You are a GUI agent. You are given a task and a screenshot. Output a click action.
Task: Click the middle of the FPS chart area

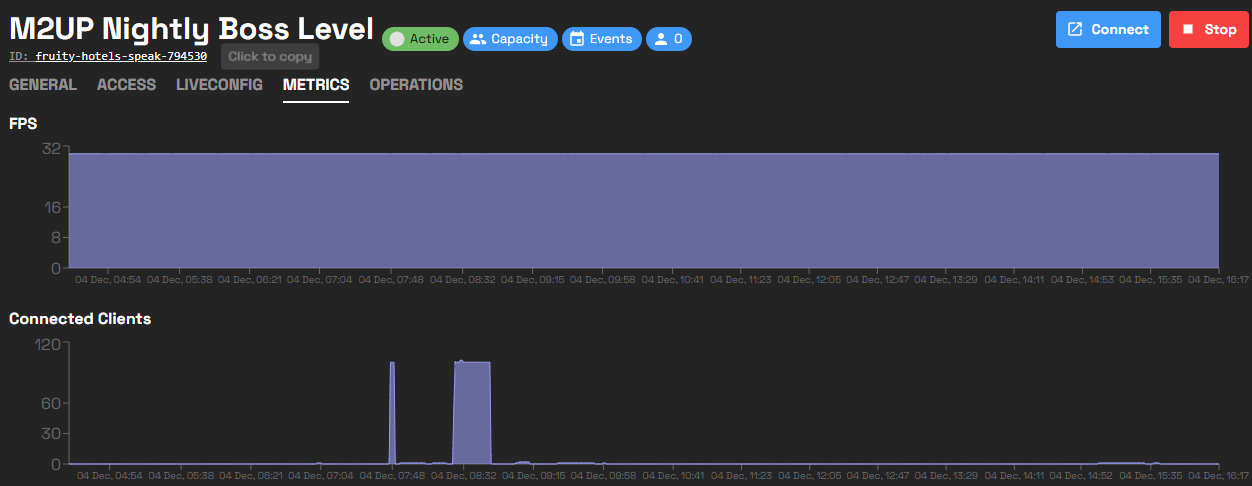coord(644,210)
